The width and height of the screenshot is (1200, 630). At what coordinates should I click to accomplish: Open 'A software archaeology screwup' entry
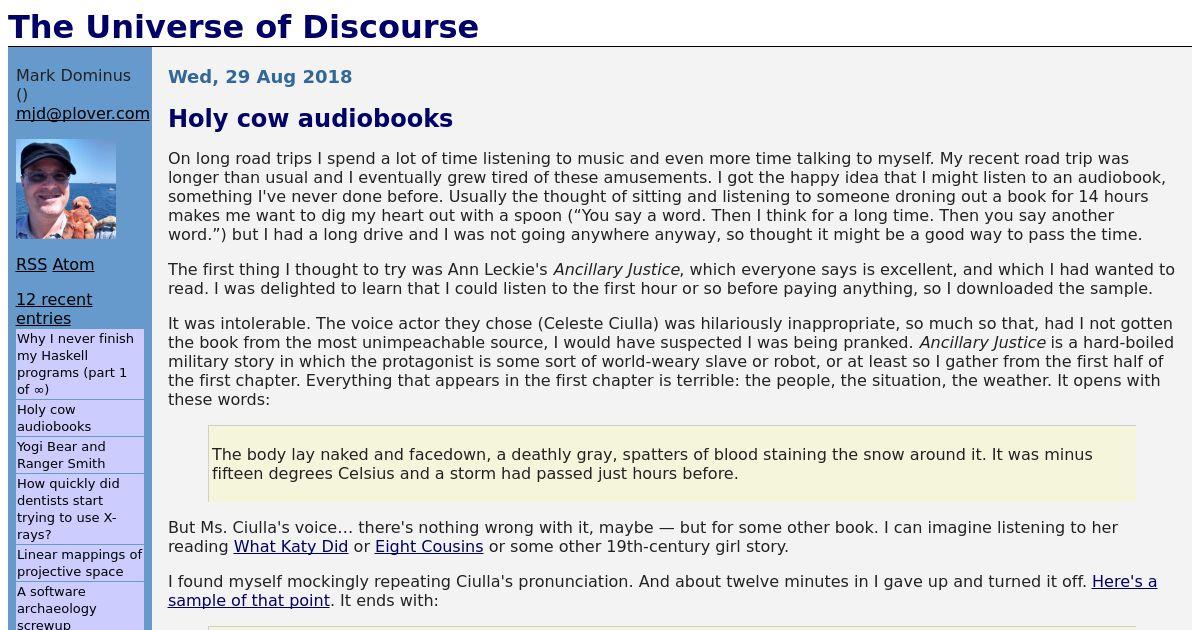[x=80, y=608]
